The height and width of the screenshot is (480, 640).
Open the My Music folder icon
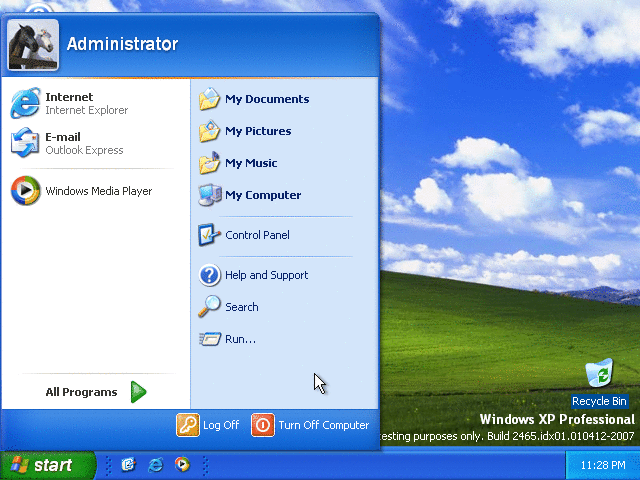(x=209, y=163)
